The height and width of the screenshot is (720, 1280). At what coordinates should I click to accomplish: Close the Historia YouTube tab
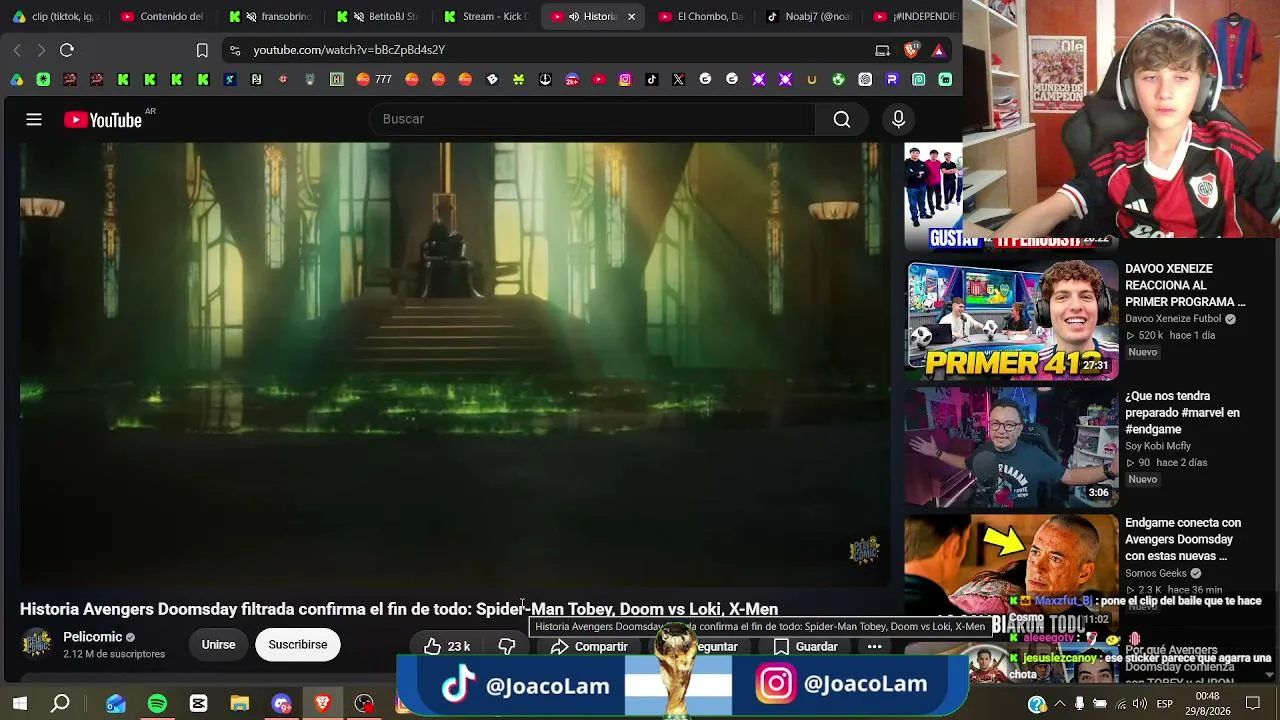631,17
